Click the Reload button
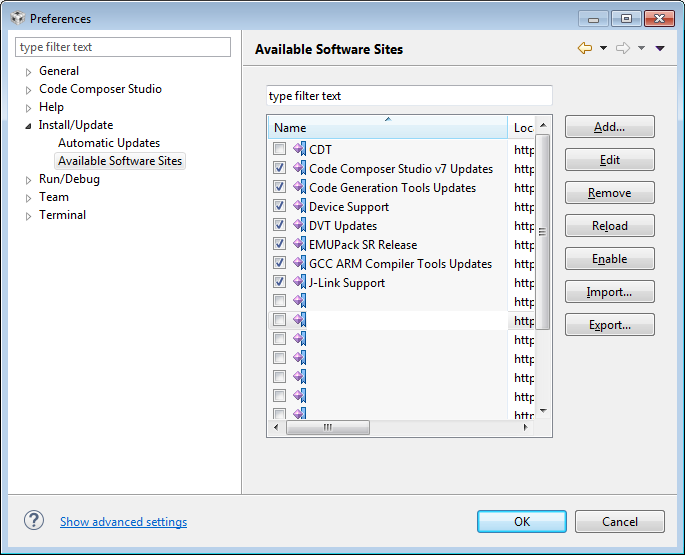Image resolution: width=685 pixels, height=555 pixels. 609,225
